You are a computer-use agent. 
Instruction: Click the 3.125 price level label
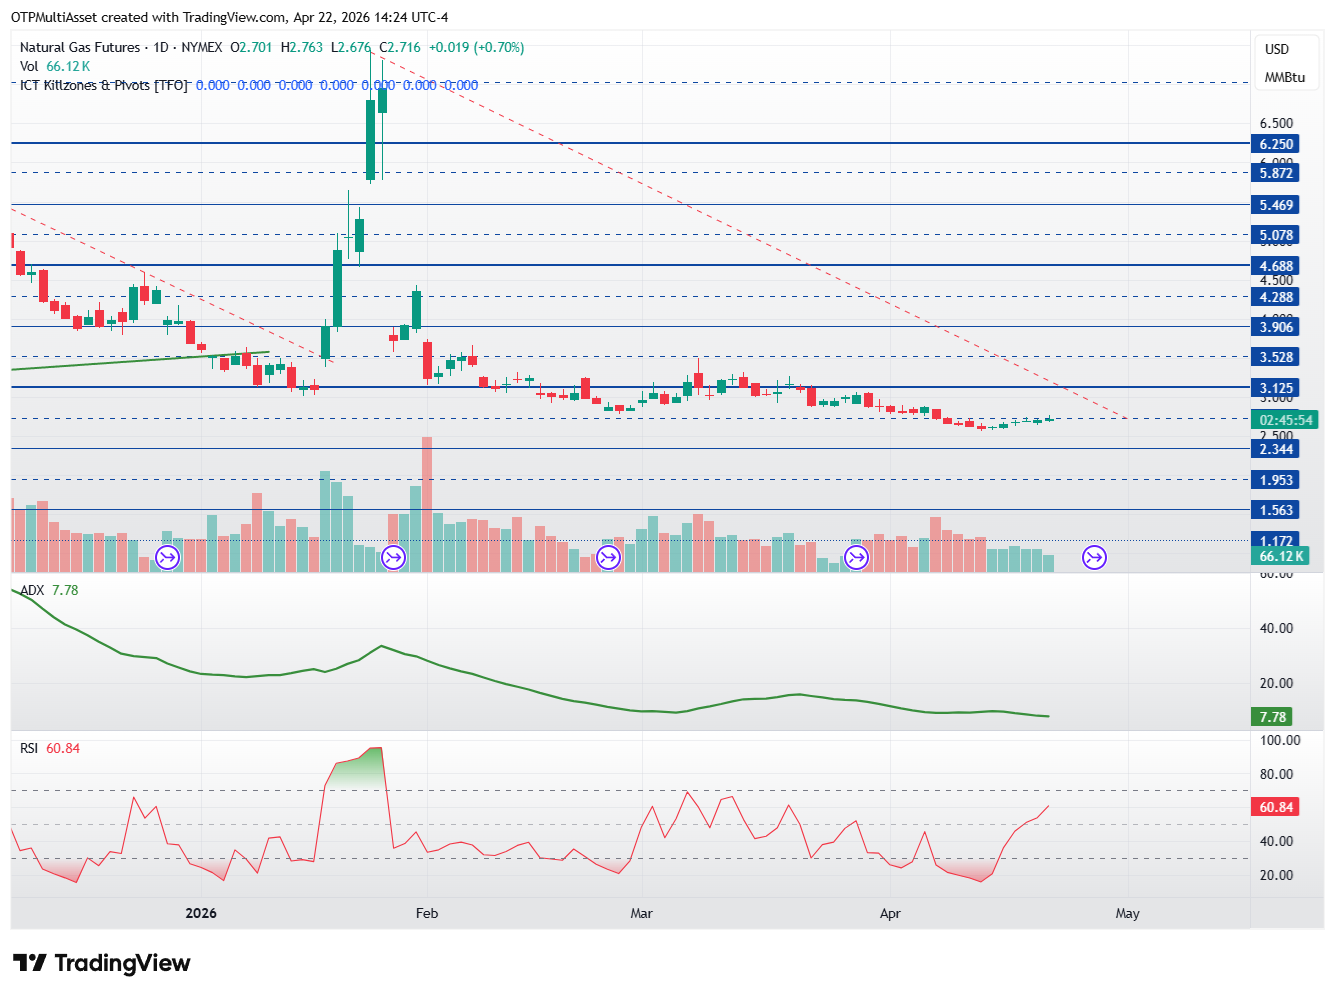[1276, 388]
